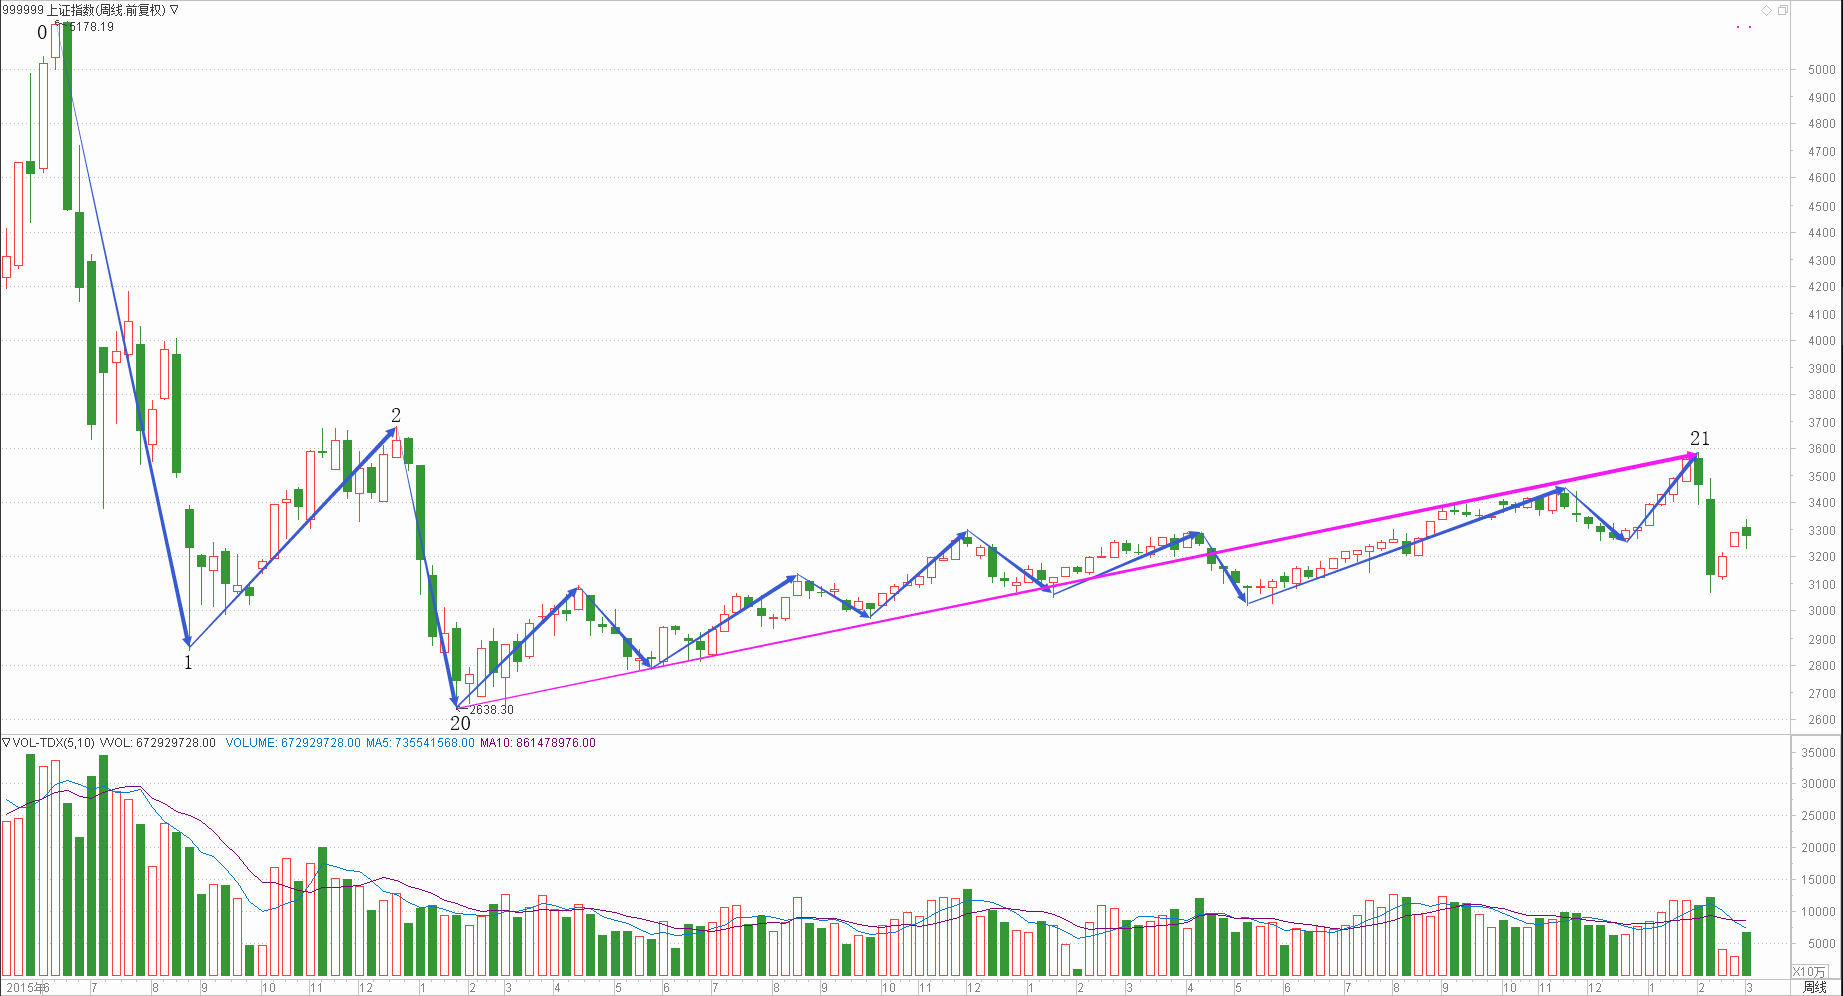Screen dimensions: 1843x996
Task: Click the VOLUME value readout in blue
Action: tap(293, 743)
